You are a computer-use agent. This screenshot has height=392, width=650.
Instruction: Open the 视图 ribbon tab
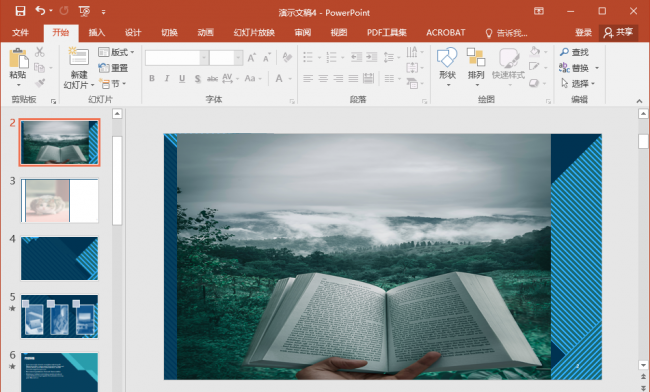(x=339, y=32)
